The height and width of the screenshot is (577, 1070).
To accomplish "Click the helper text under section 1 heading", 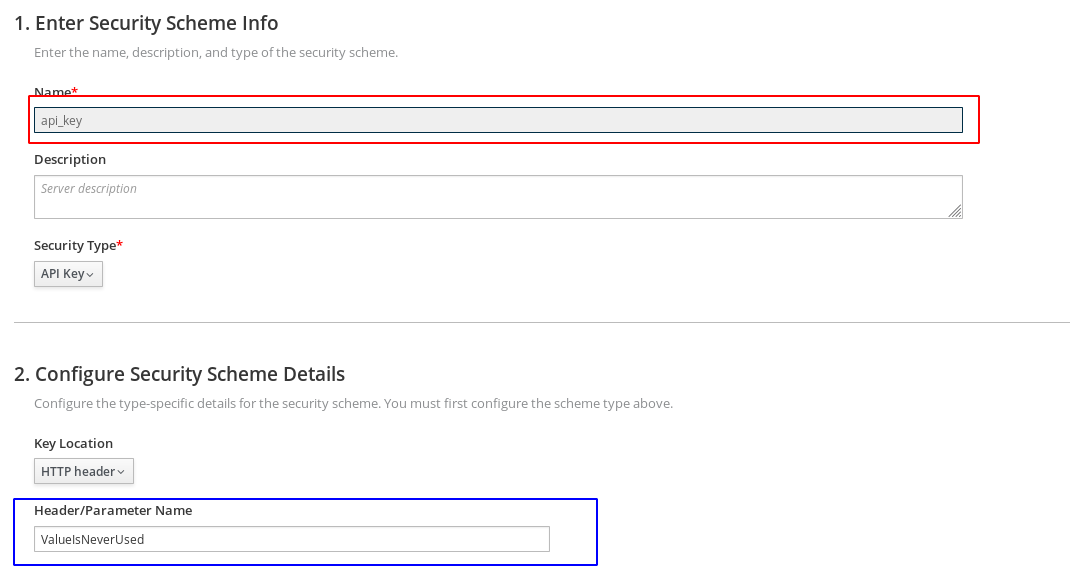I will click(x=216, y=52).
